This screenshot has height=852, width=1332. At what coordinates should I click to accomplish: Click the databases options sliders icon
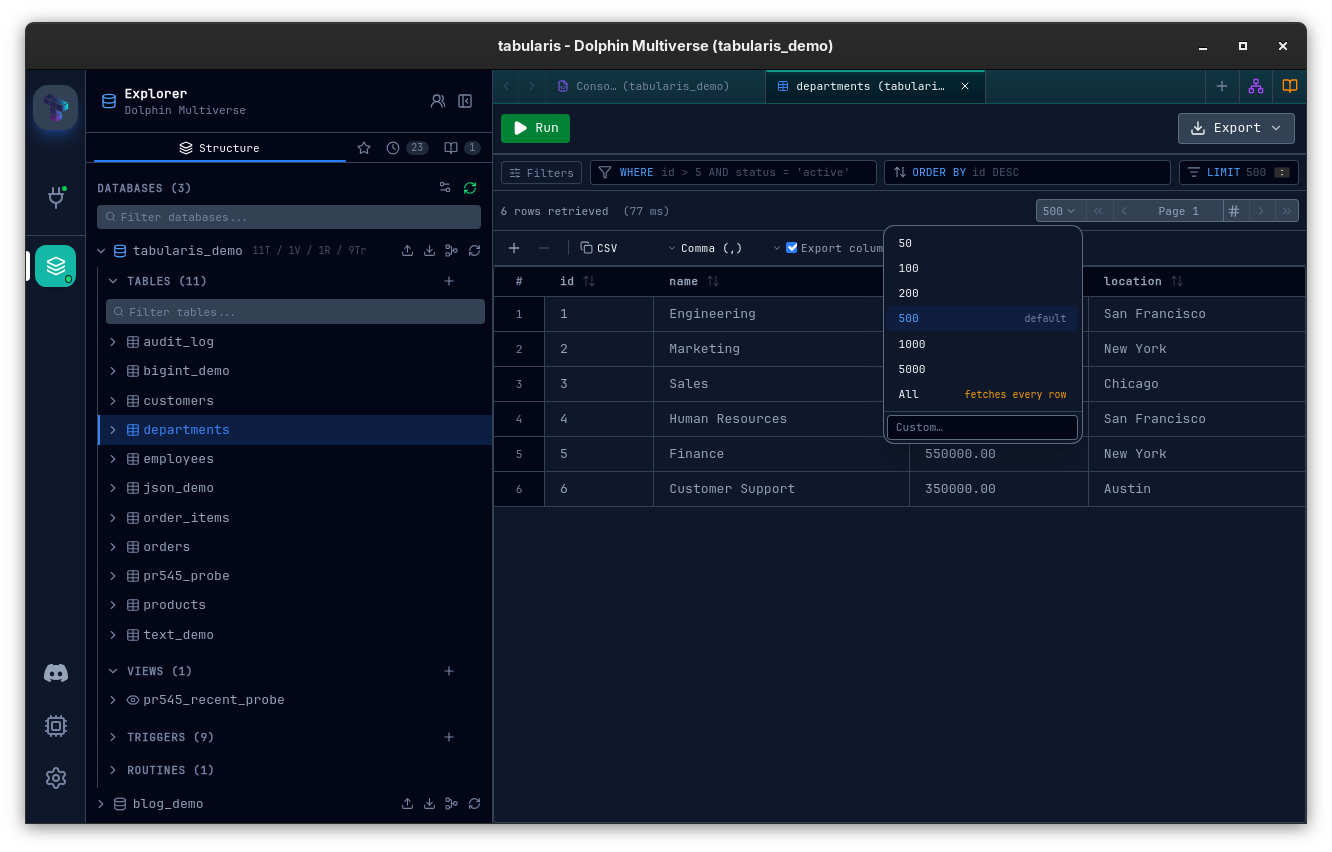(x=445, y=188)
